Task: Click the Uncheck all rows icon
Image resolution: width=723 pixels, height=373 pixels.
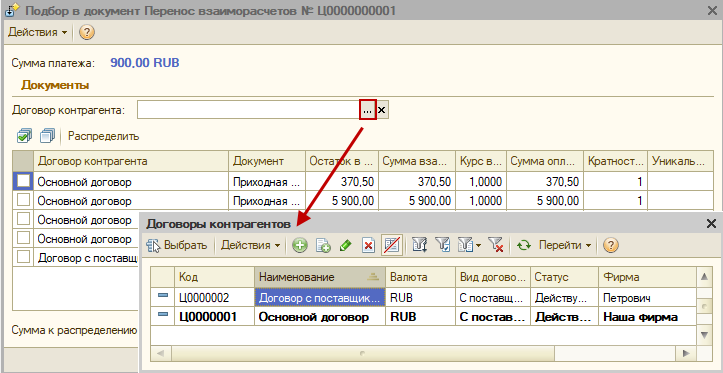Action: click(47, 136)
